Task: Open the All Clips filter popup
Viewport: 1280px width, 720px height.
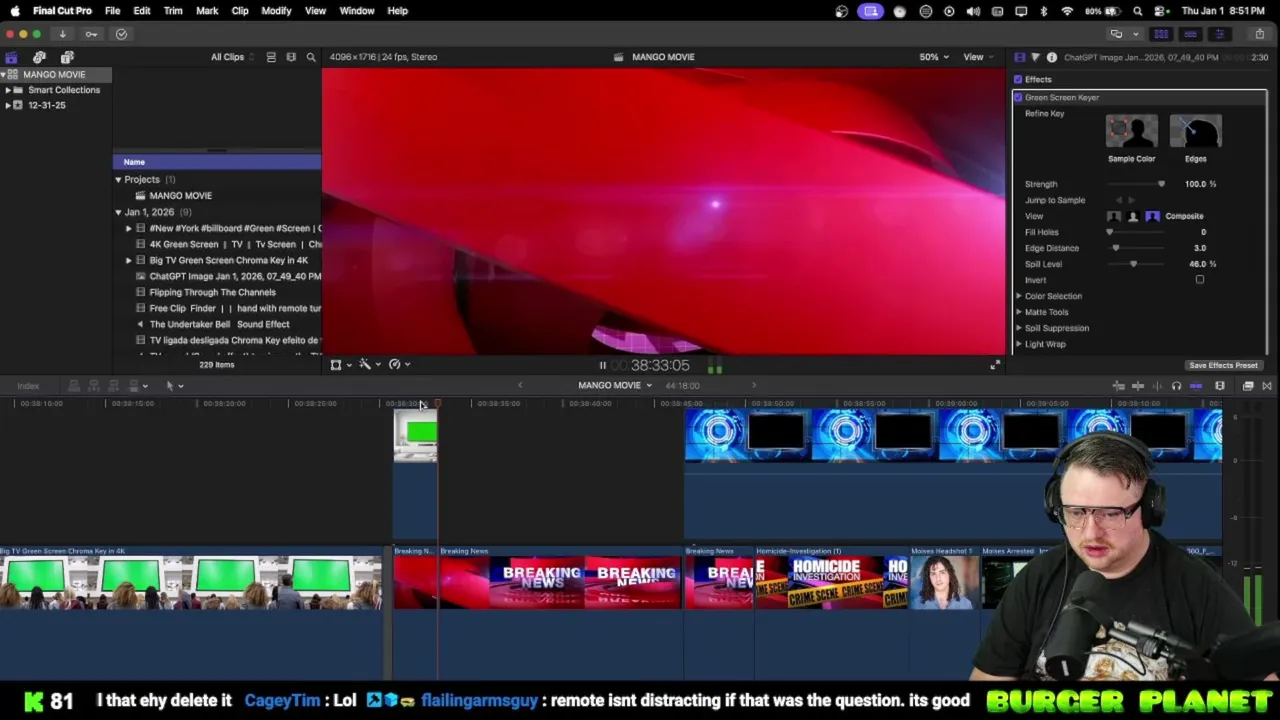Action: click(x=232, y=57)
